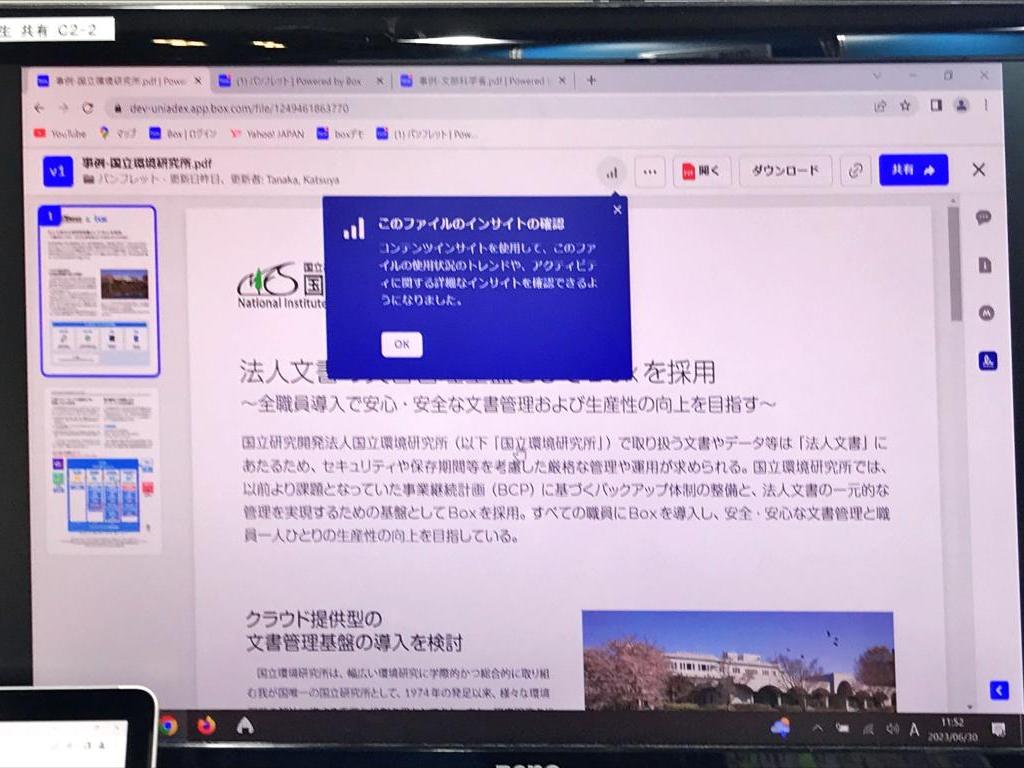This screenshot has width=1024, height=768.
Task: Open the (1) パンフレット bookmark
Action: point(427,134)
